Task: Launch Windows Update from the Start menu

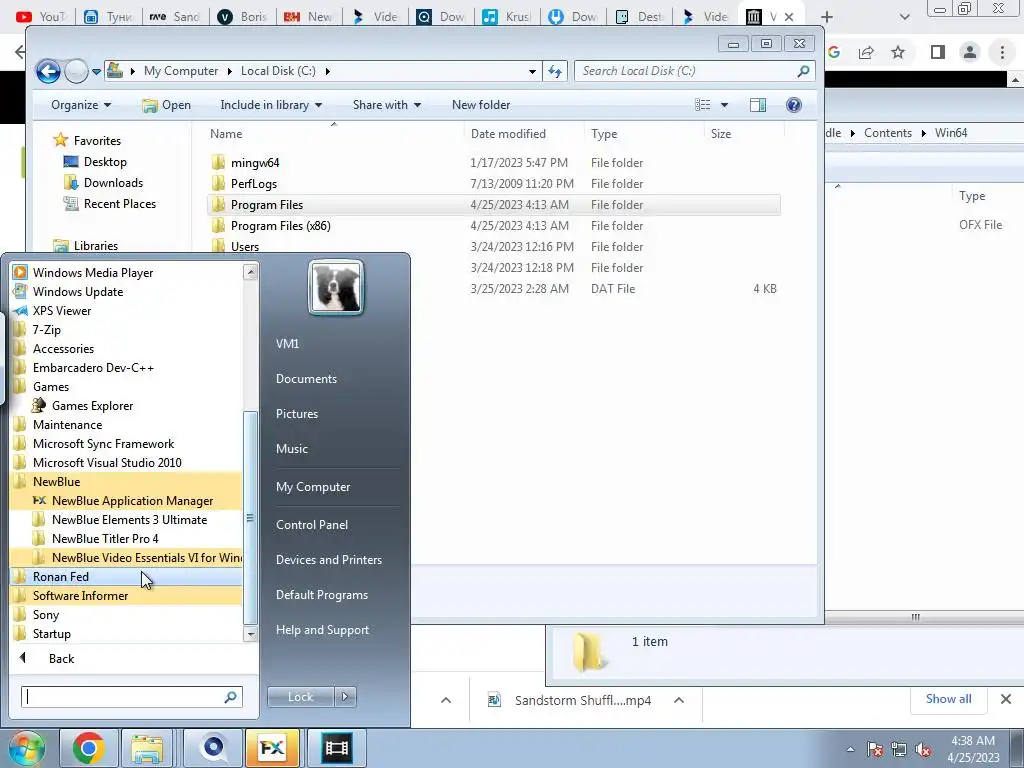Action: click(x=78, y=291)
